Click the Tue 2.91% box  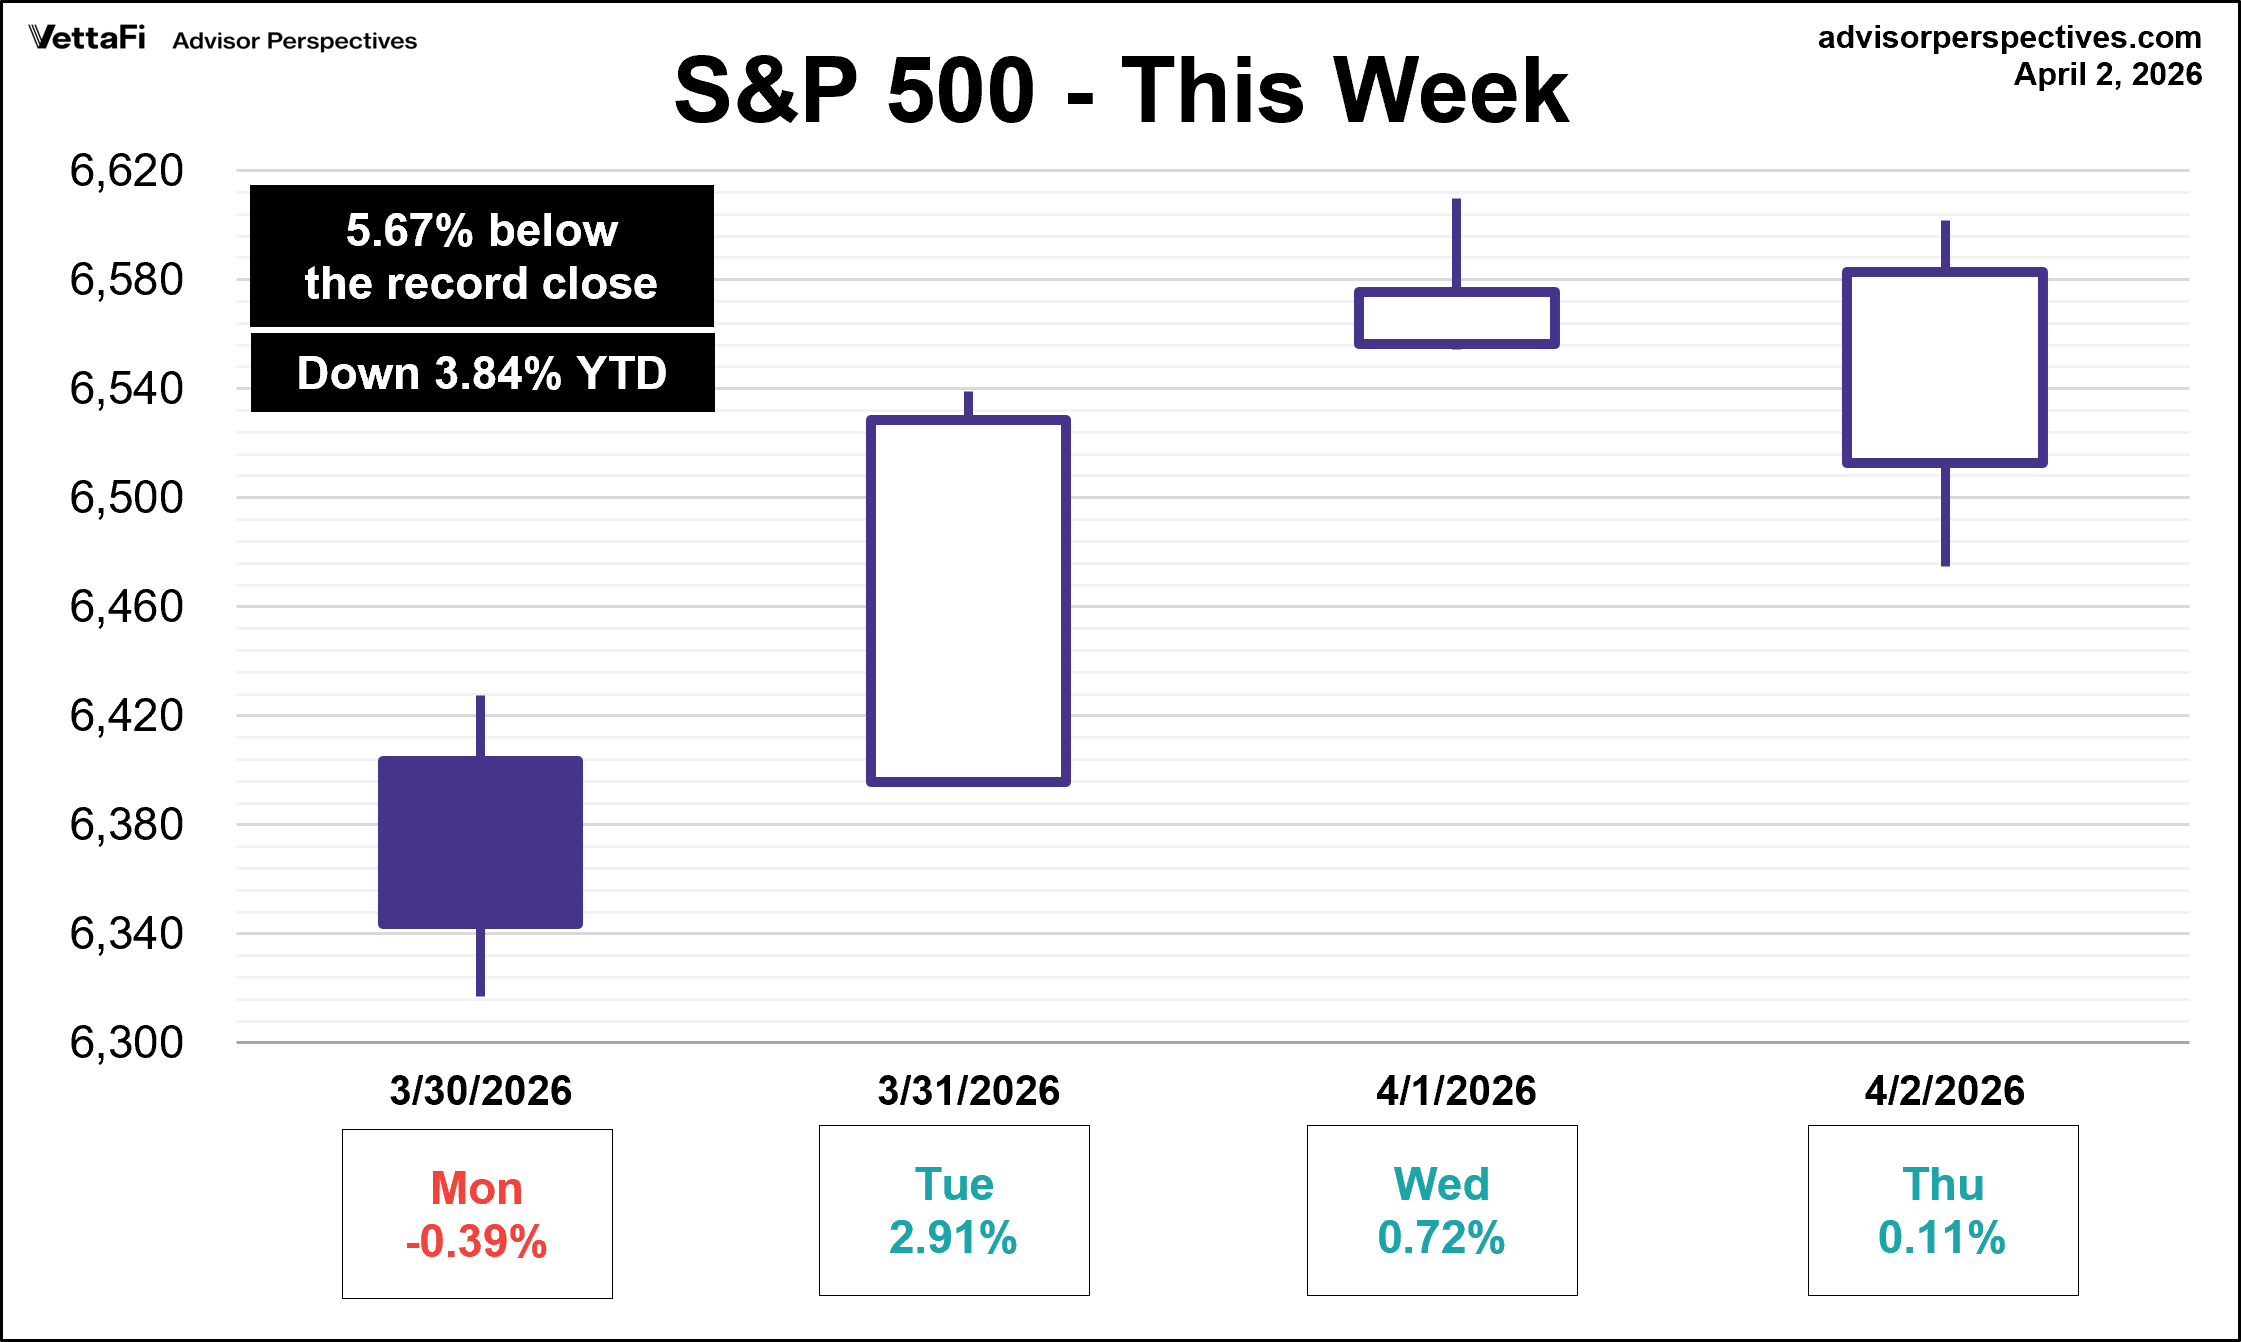[954, 1210]
